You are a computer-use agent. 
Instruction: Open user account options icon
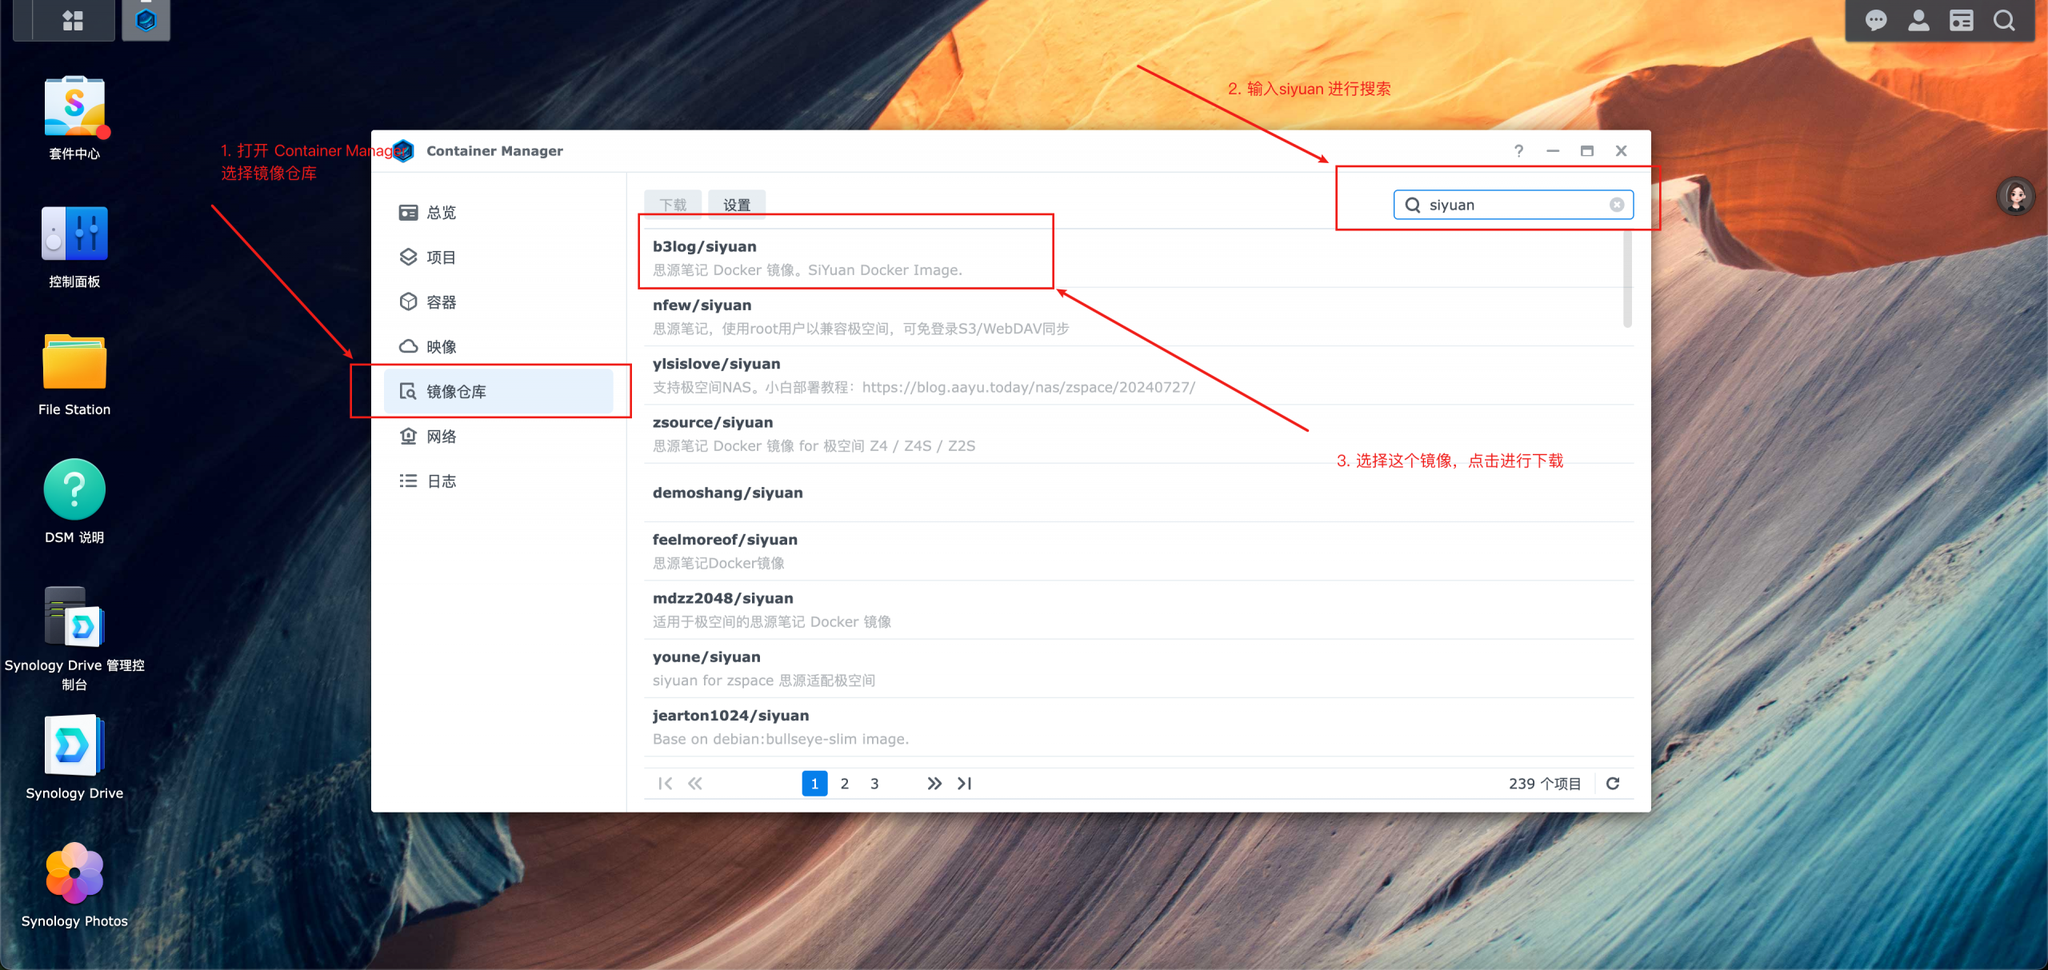coord(1918,20)
